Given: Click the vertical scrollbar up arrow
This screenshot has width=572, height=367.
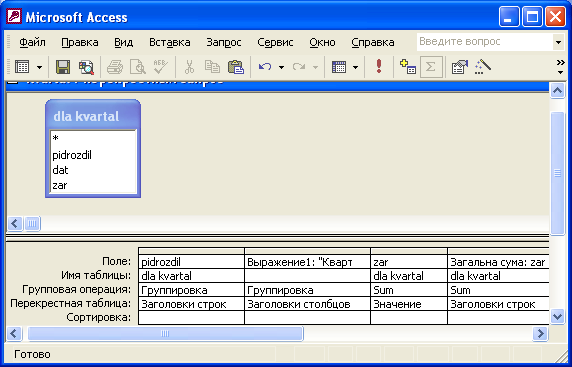Looking at the screenshot, I should click(x=557, y=90).
